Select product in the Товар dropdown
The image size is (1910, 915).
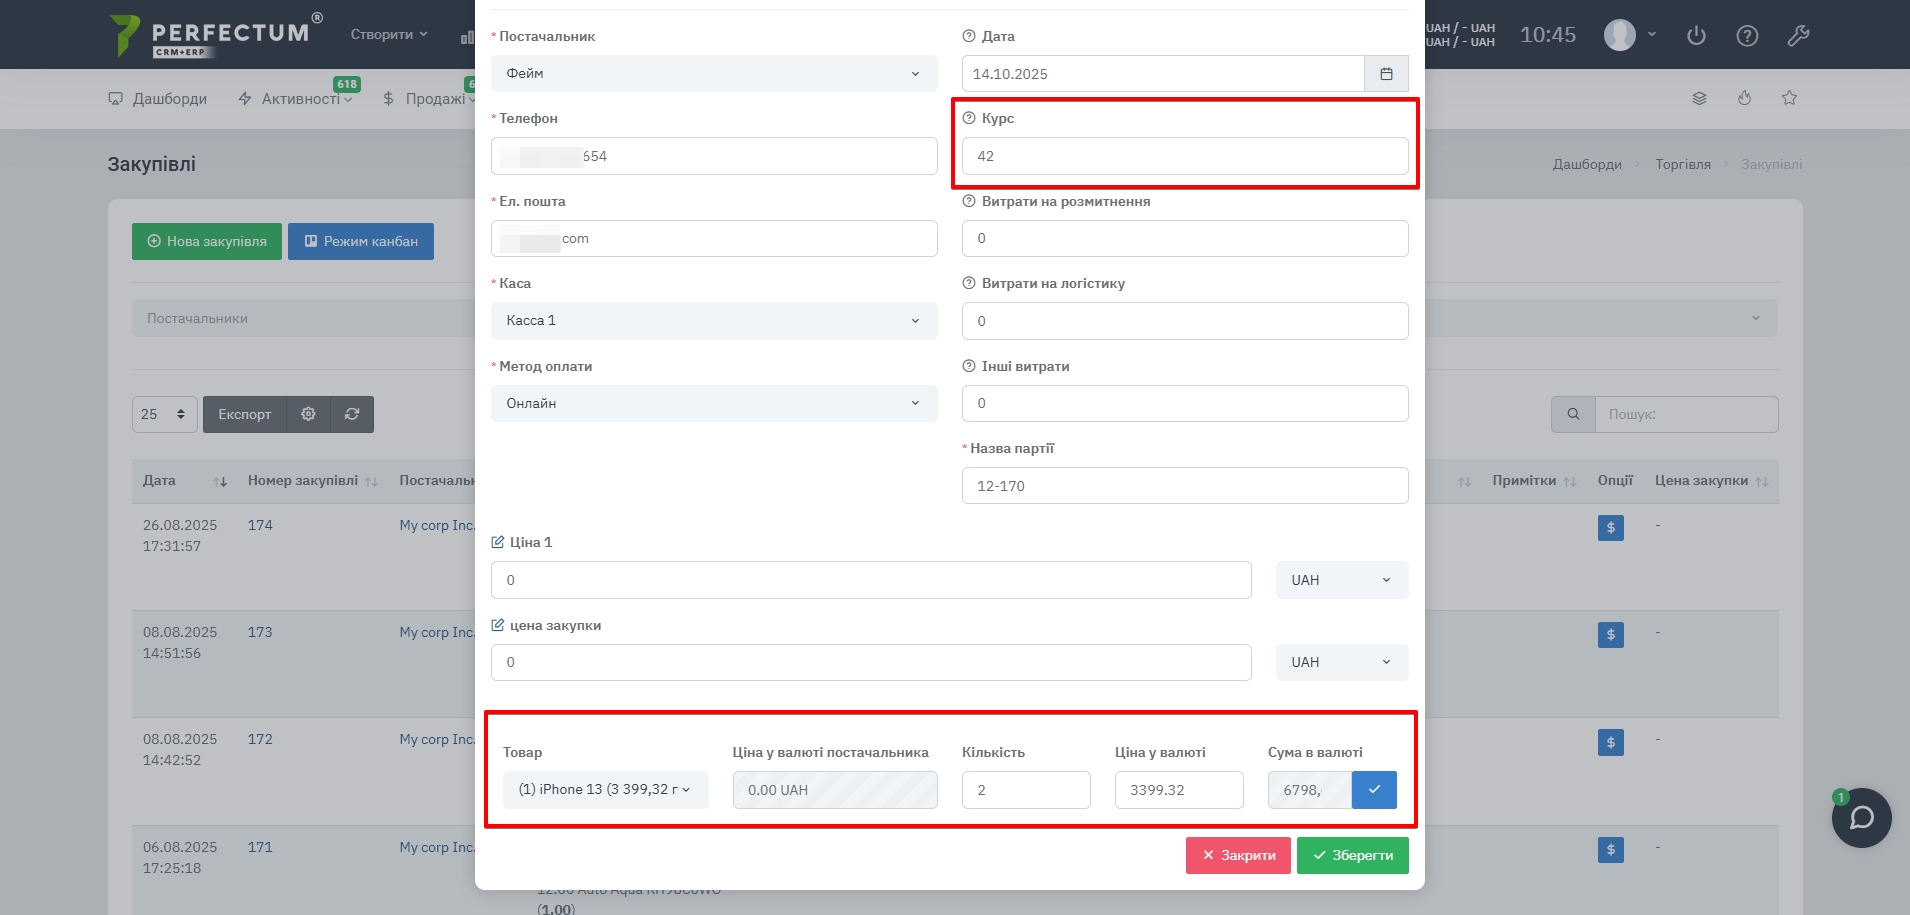[605, 790]
